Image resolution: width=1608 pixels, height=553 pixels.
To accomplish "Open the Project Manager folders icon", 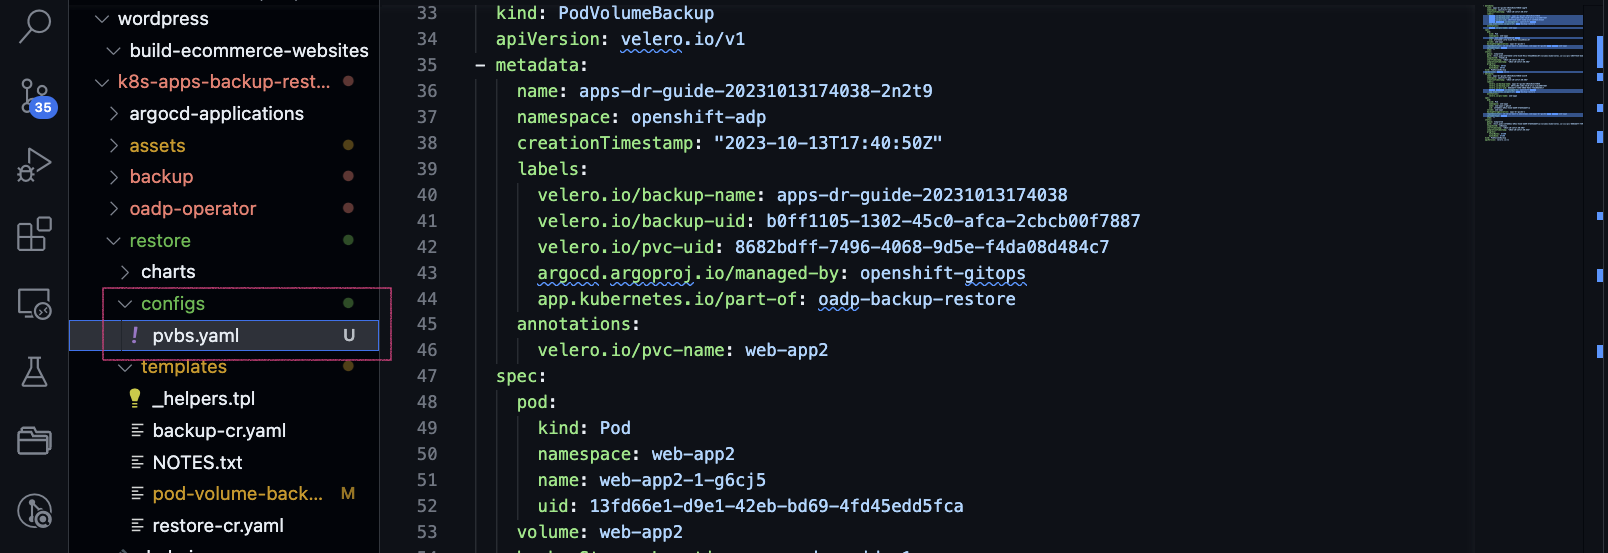I will [x=35, y=440].
